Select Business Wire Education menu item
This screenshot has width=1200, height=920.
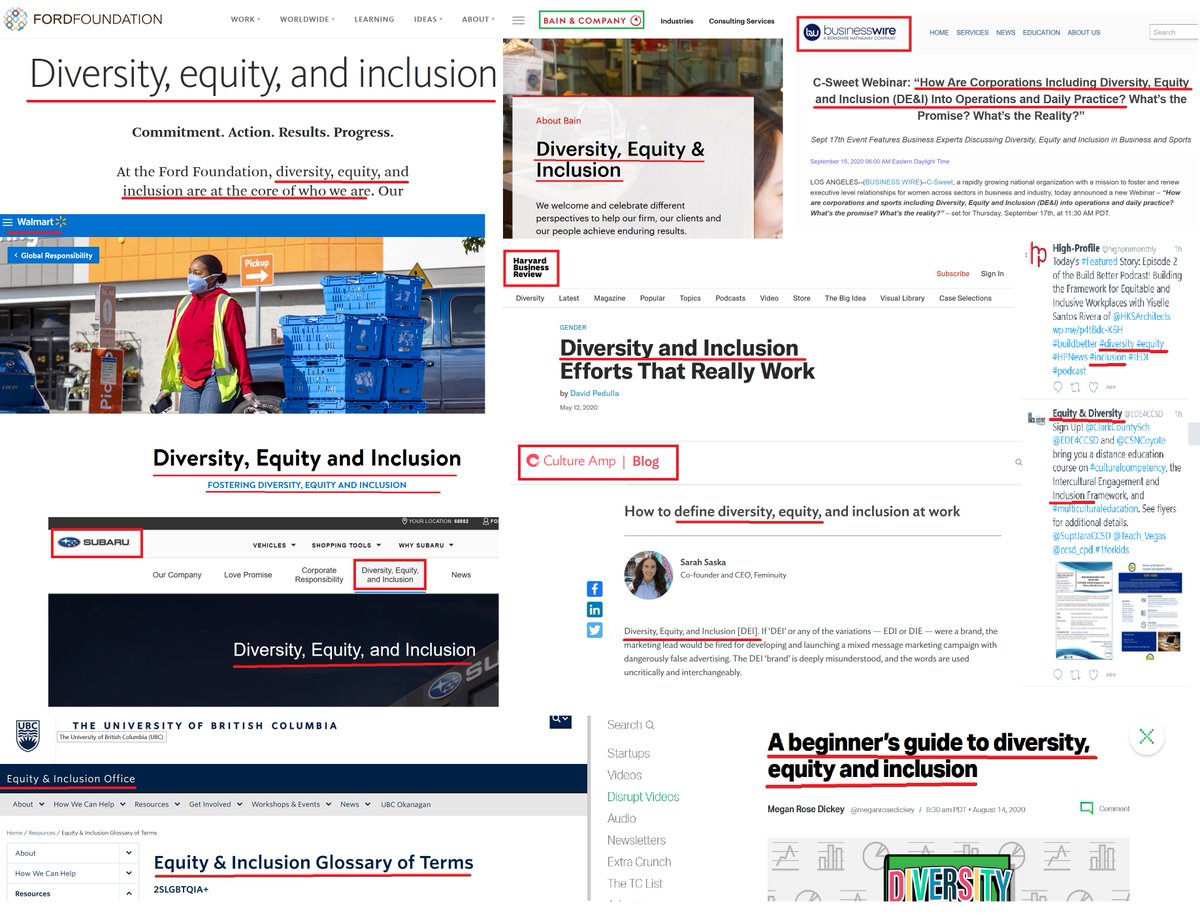point(1041,32)
